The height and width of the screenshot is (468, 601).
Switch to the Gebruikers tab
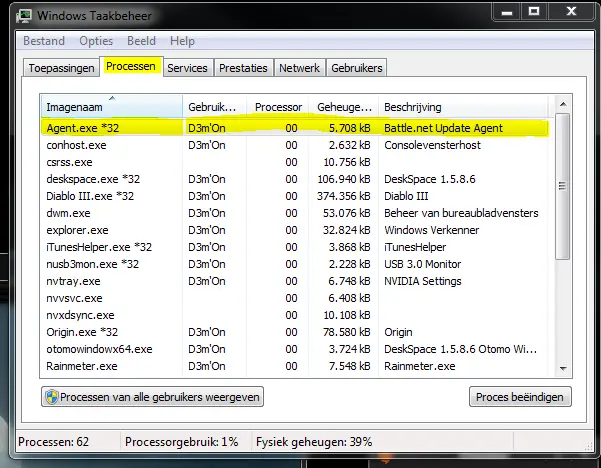tap(357, 68)
